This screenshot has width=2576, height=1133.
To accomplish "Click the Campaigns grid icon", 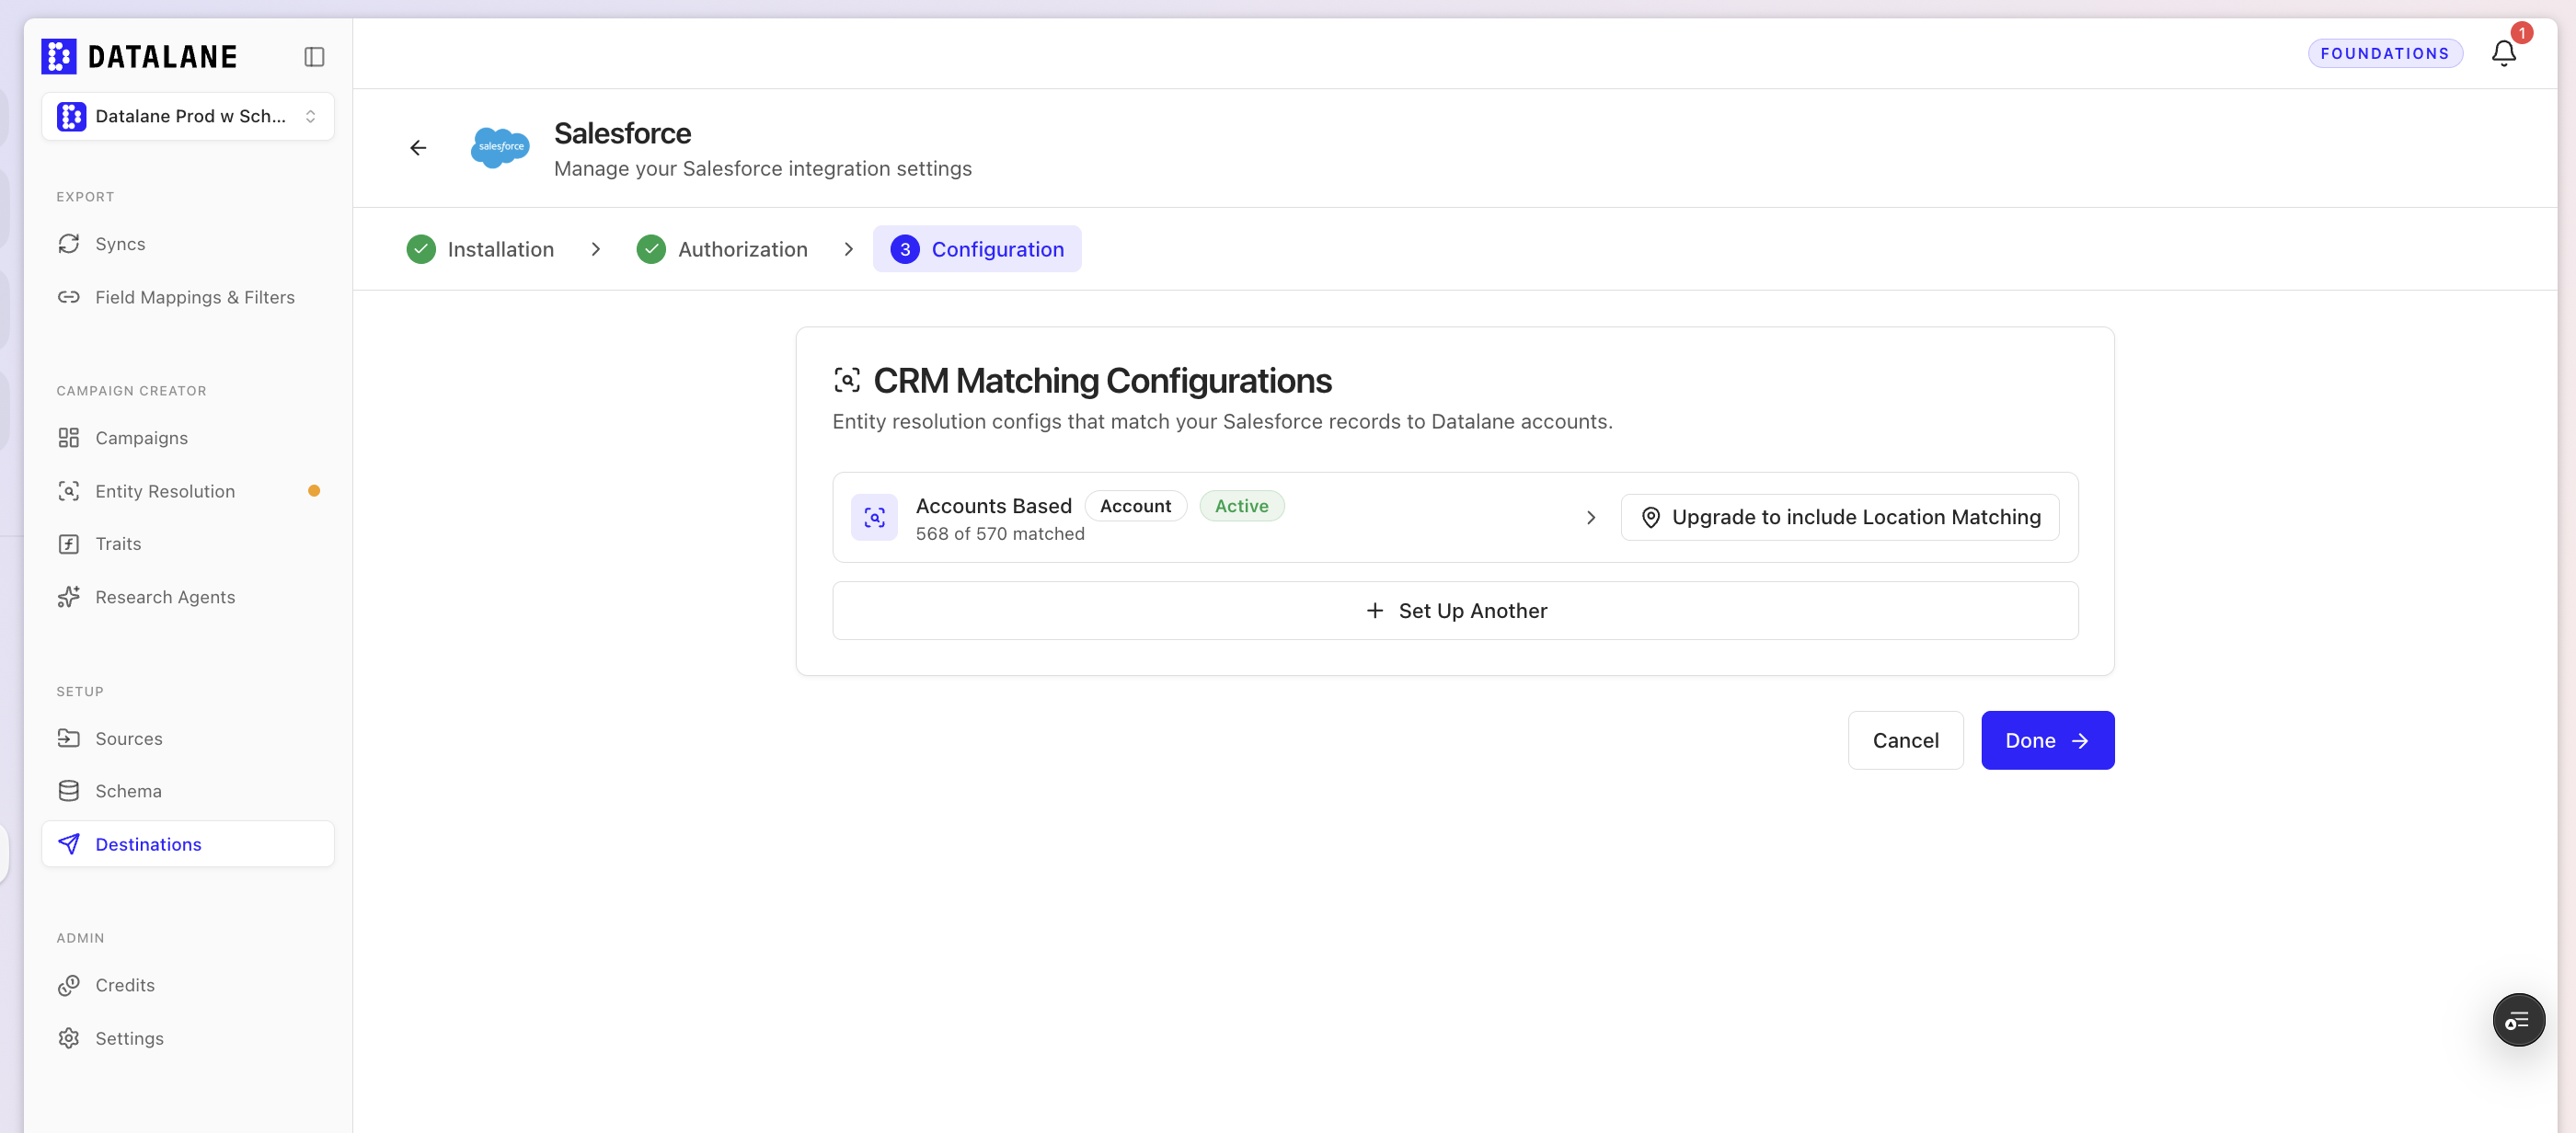I will (x=69, y=438).
